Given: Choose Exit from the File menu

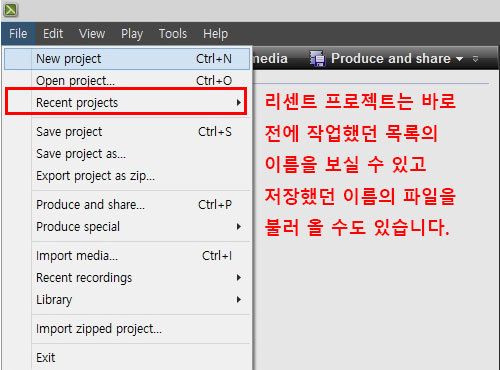Looking at the screenshot, I should (x=127, y=358).
